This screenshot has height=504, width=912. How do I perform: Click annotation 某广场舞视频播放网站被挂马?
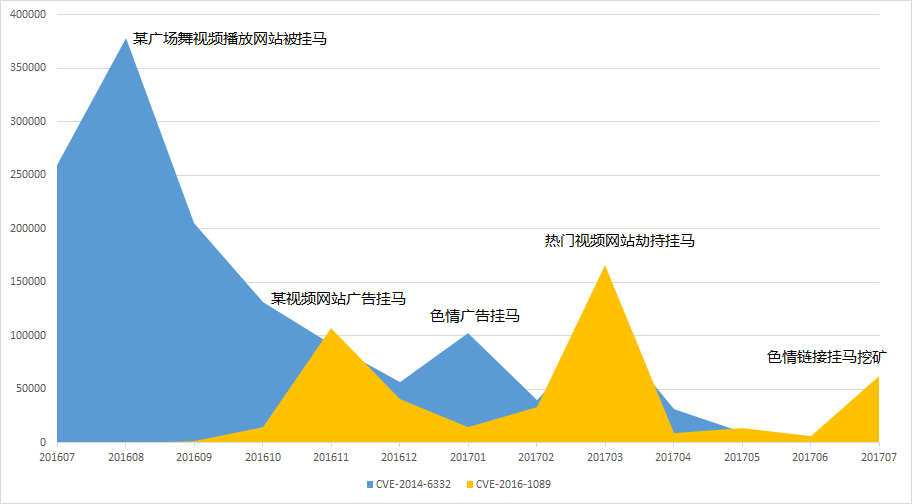pyautogui.click(x=230, y=39)
